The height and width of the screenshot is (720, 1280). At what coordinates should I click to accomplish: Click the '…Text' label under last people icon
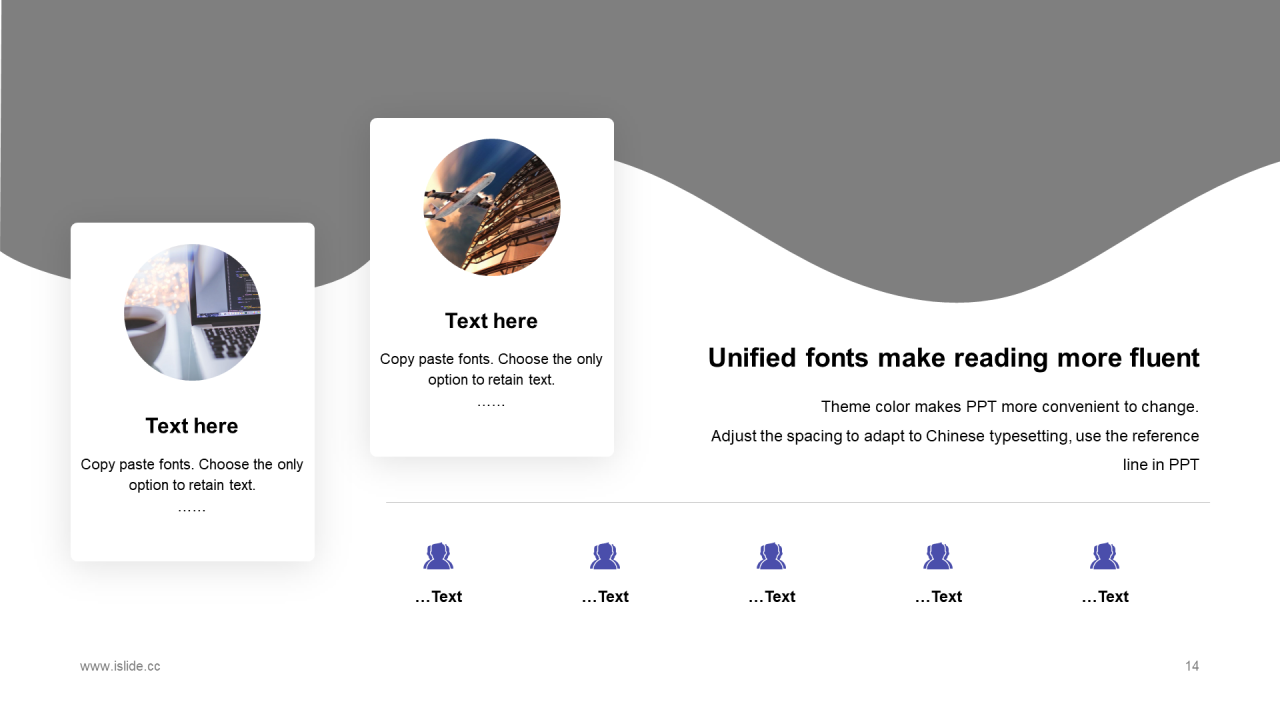[1104, 597]
